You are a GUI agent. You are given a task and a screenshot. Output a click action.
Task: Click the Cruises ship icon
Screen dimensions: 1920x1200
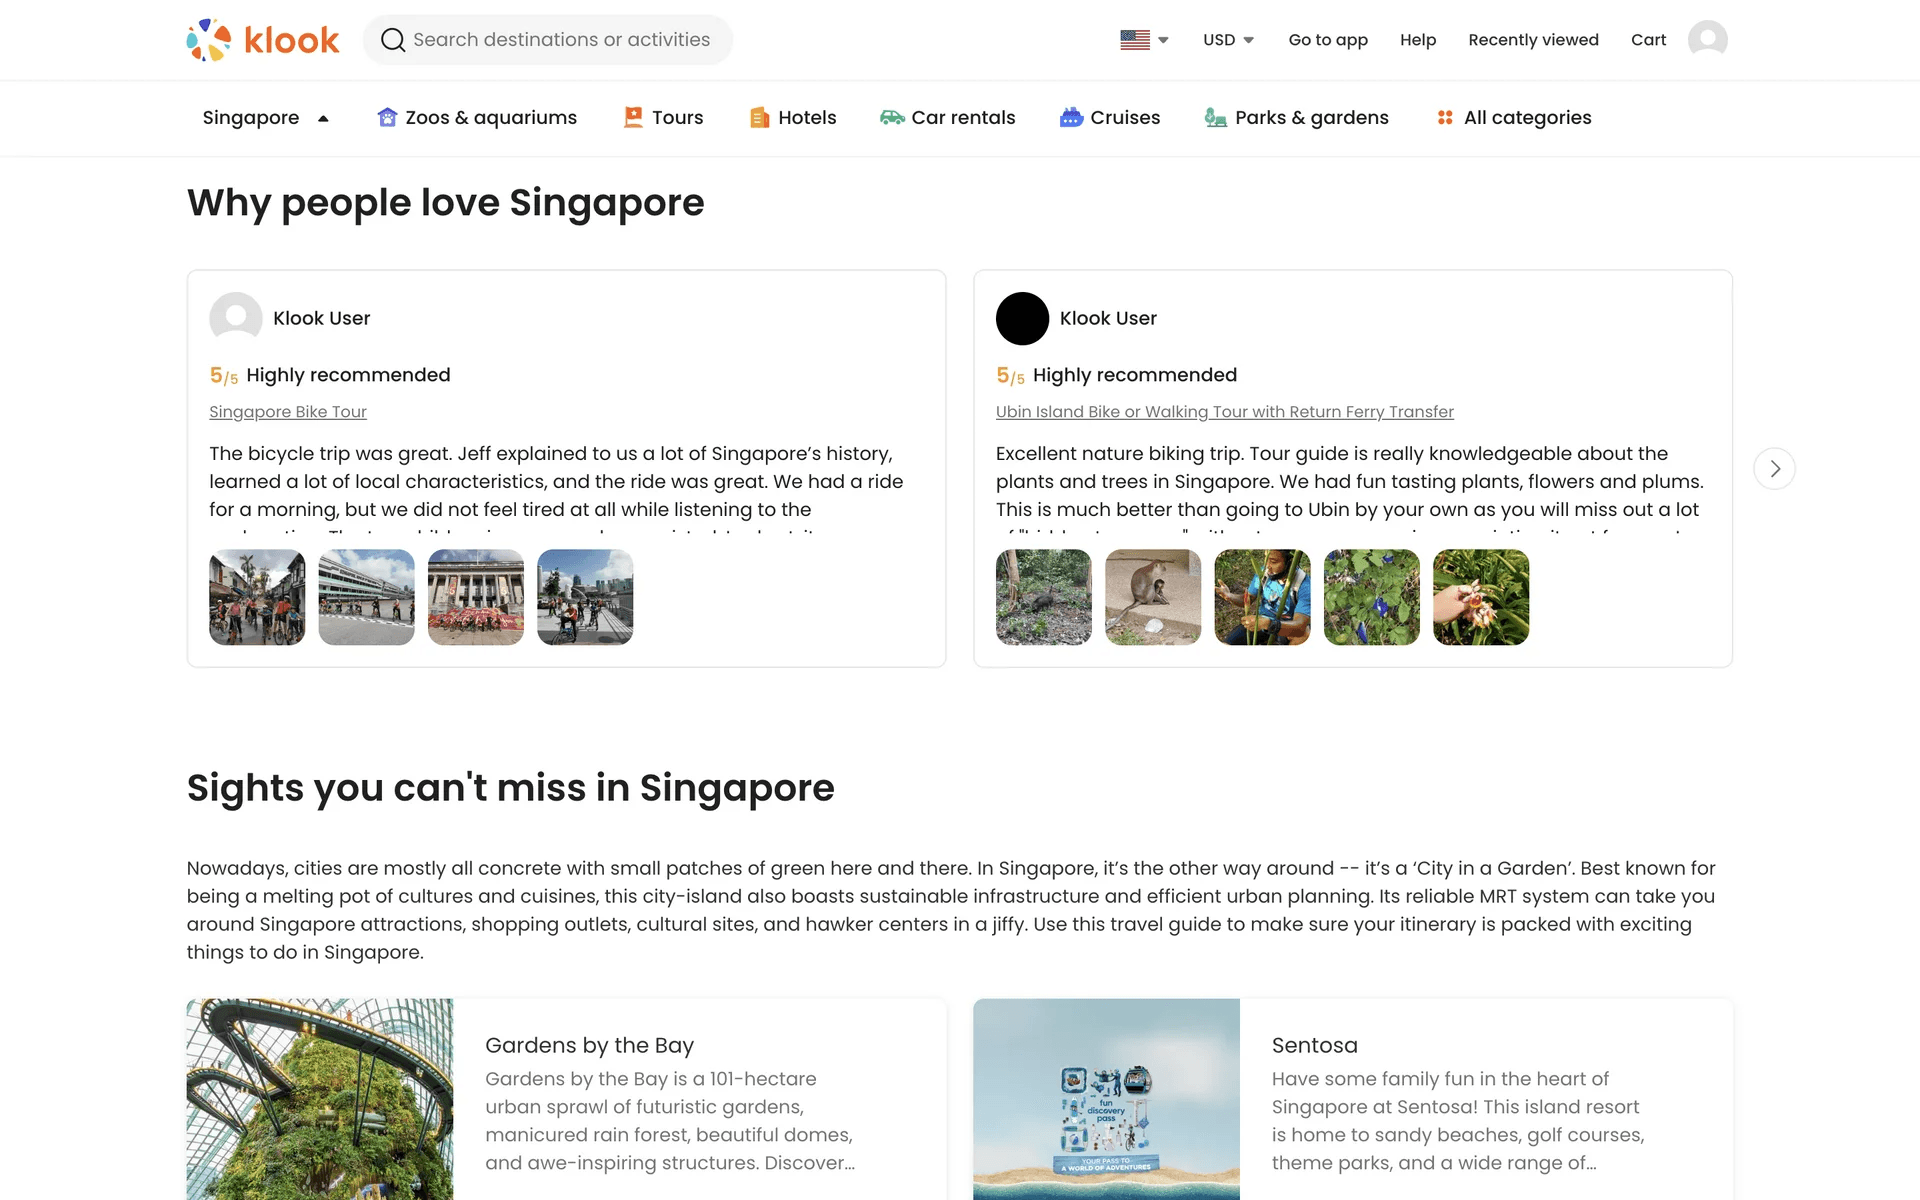[x=1071, y=118]
